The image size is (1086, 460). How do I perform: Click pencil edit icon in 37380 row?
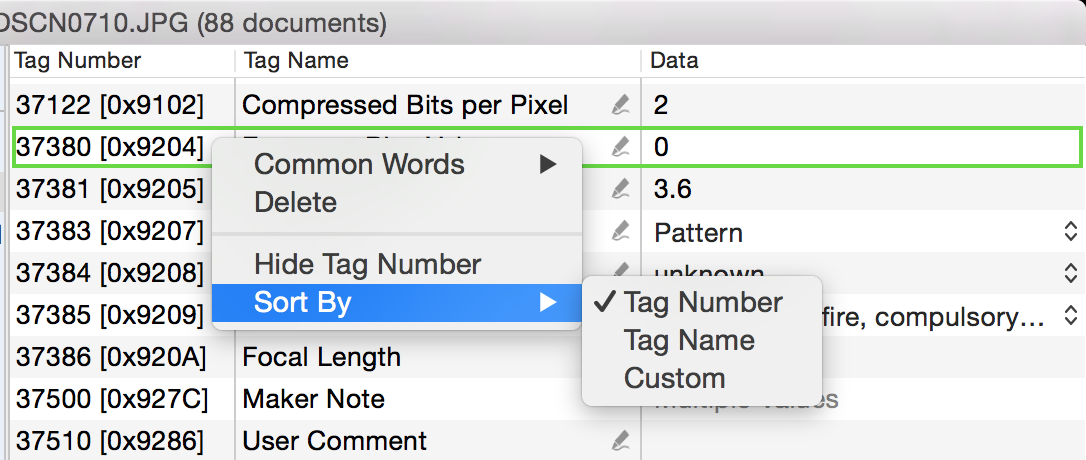pyautogui.click(x=621, y=147)
